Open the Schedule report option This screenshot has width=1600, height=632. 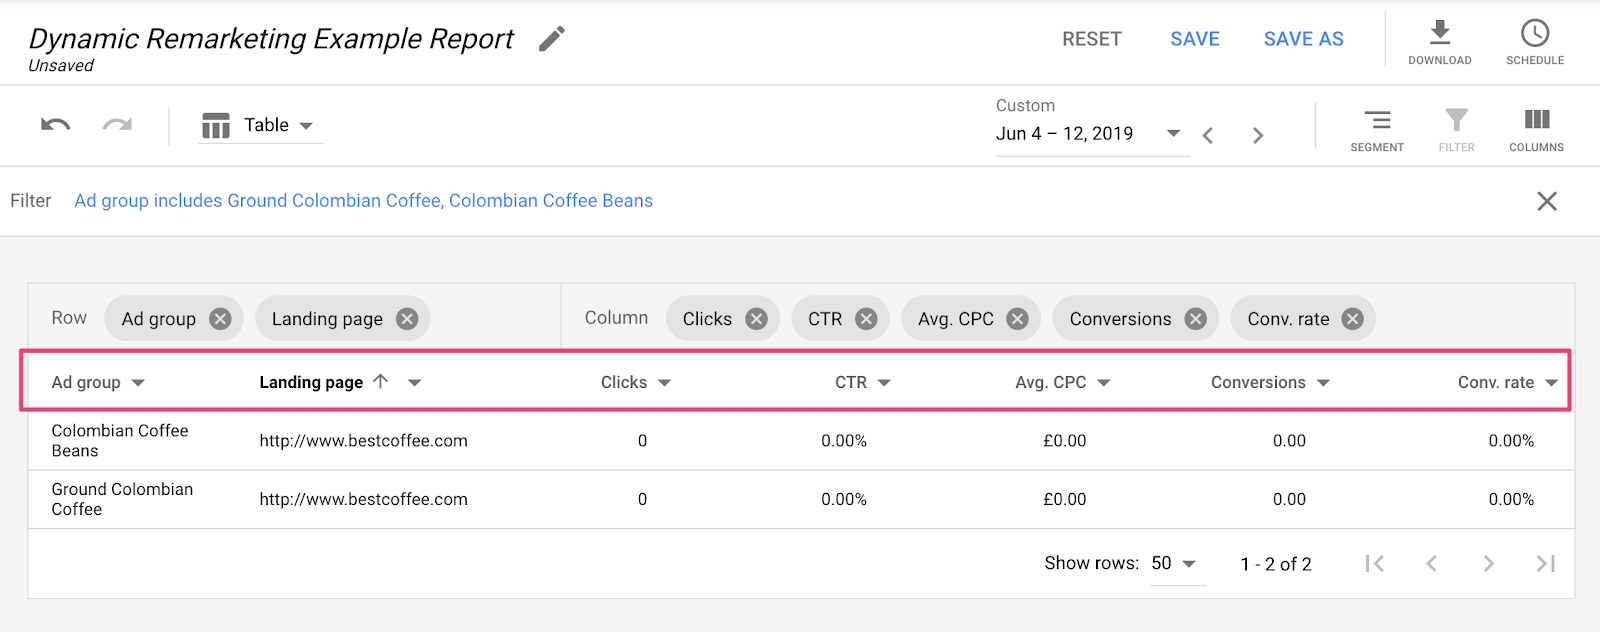coord(1534,41)
